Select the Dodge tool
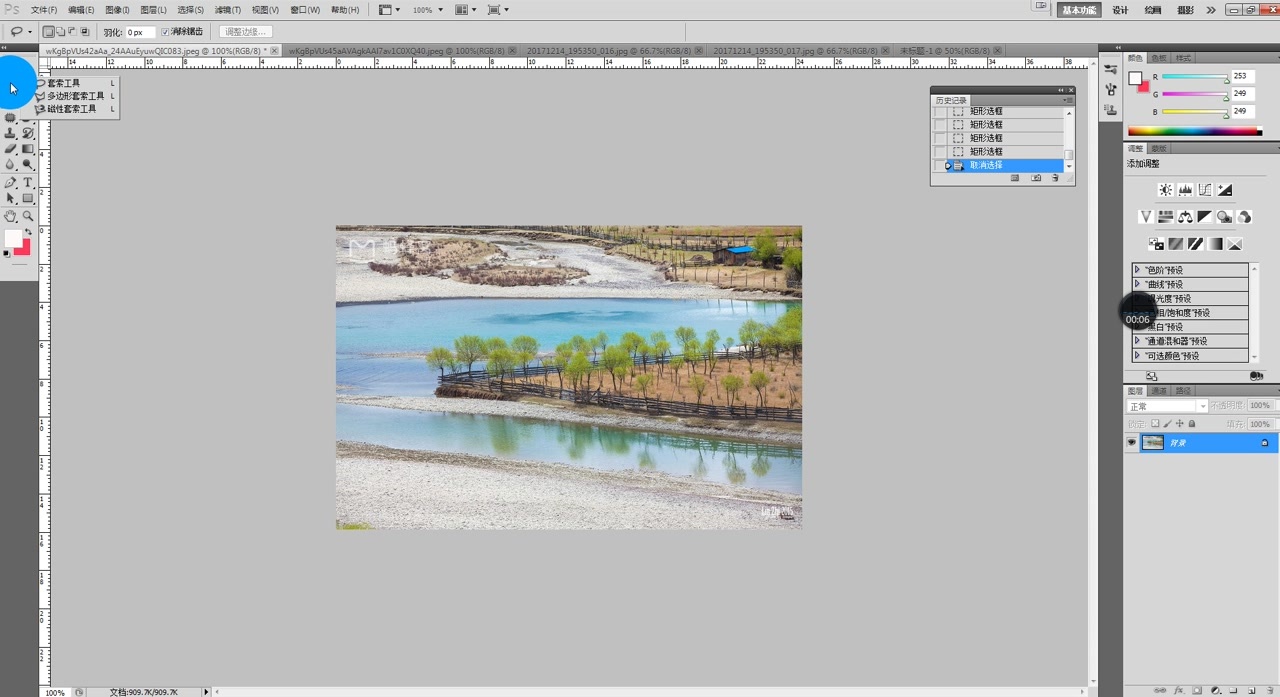 [28, 165]
